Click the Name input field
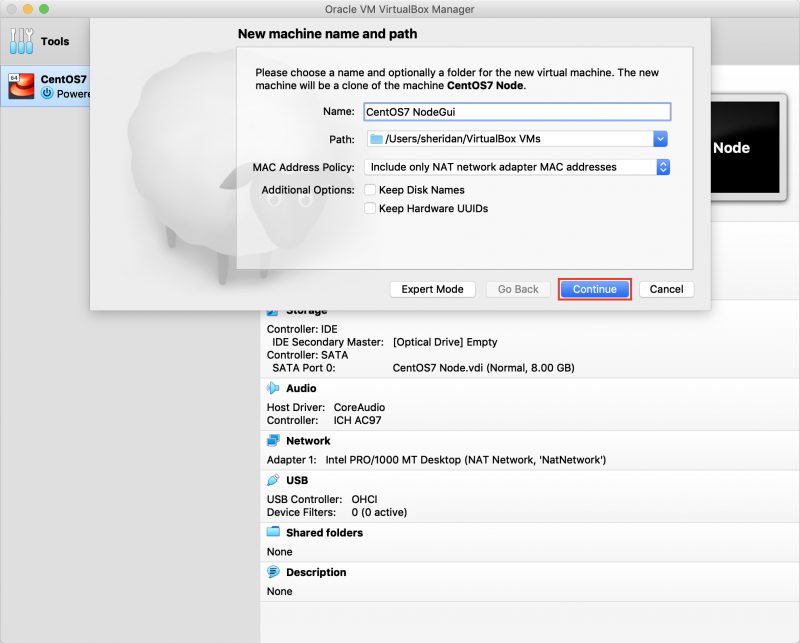This screenshot has width=800, height=643. (x=517, y=112)
